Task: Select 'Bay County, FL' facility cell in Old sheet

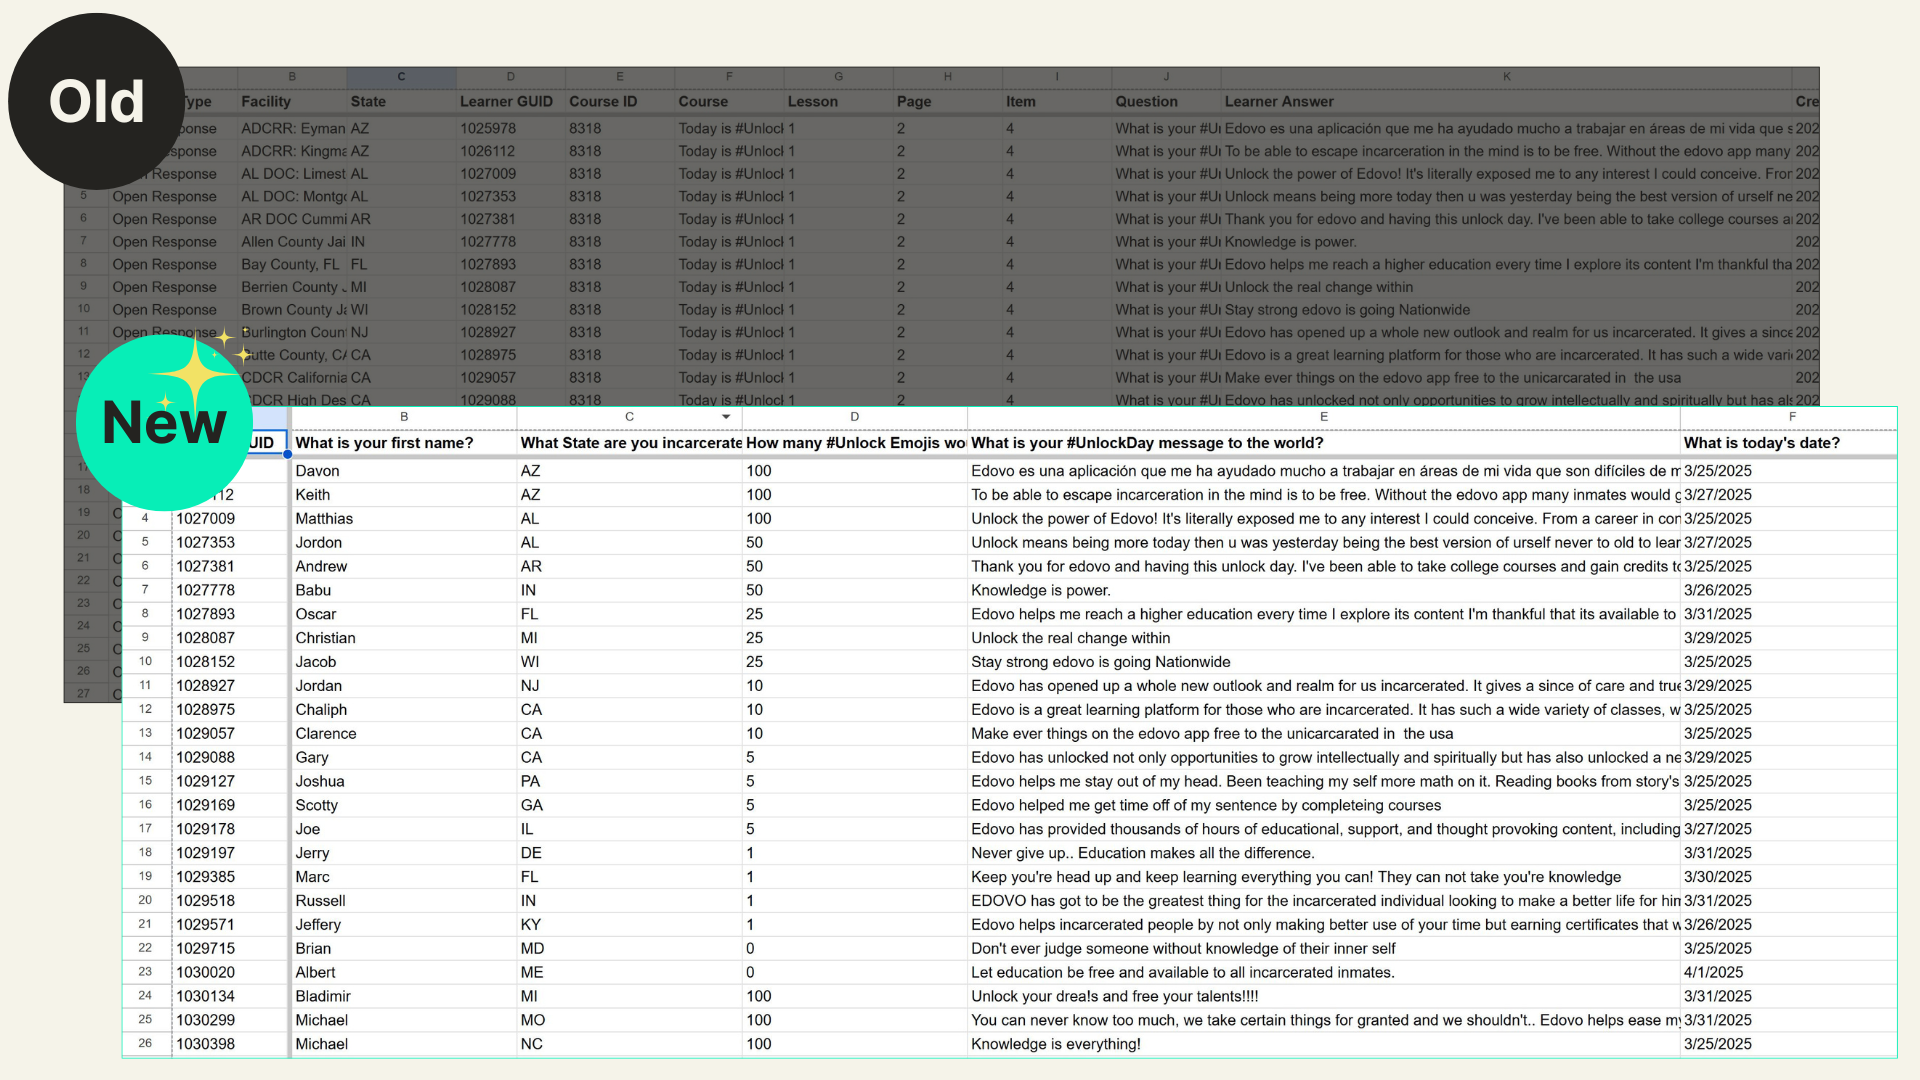Action: [291, 265]
